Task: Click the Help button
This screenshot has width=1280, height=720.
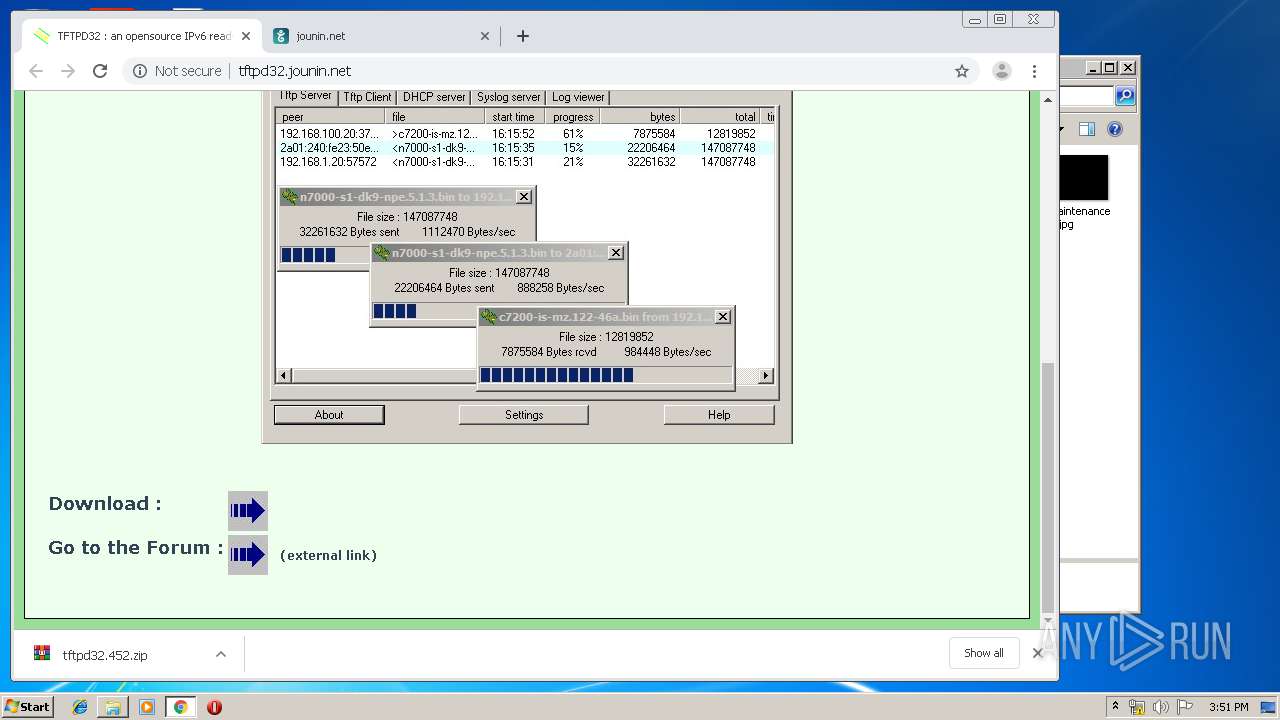Action: pos(719,415)
